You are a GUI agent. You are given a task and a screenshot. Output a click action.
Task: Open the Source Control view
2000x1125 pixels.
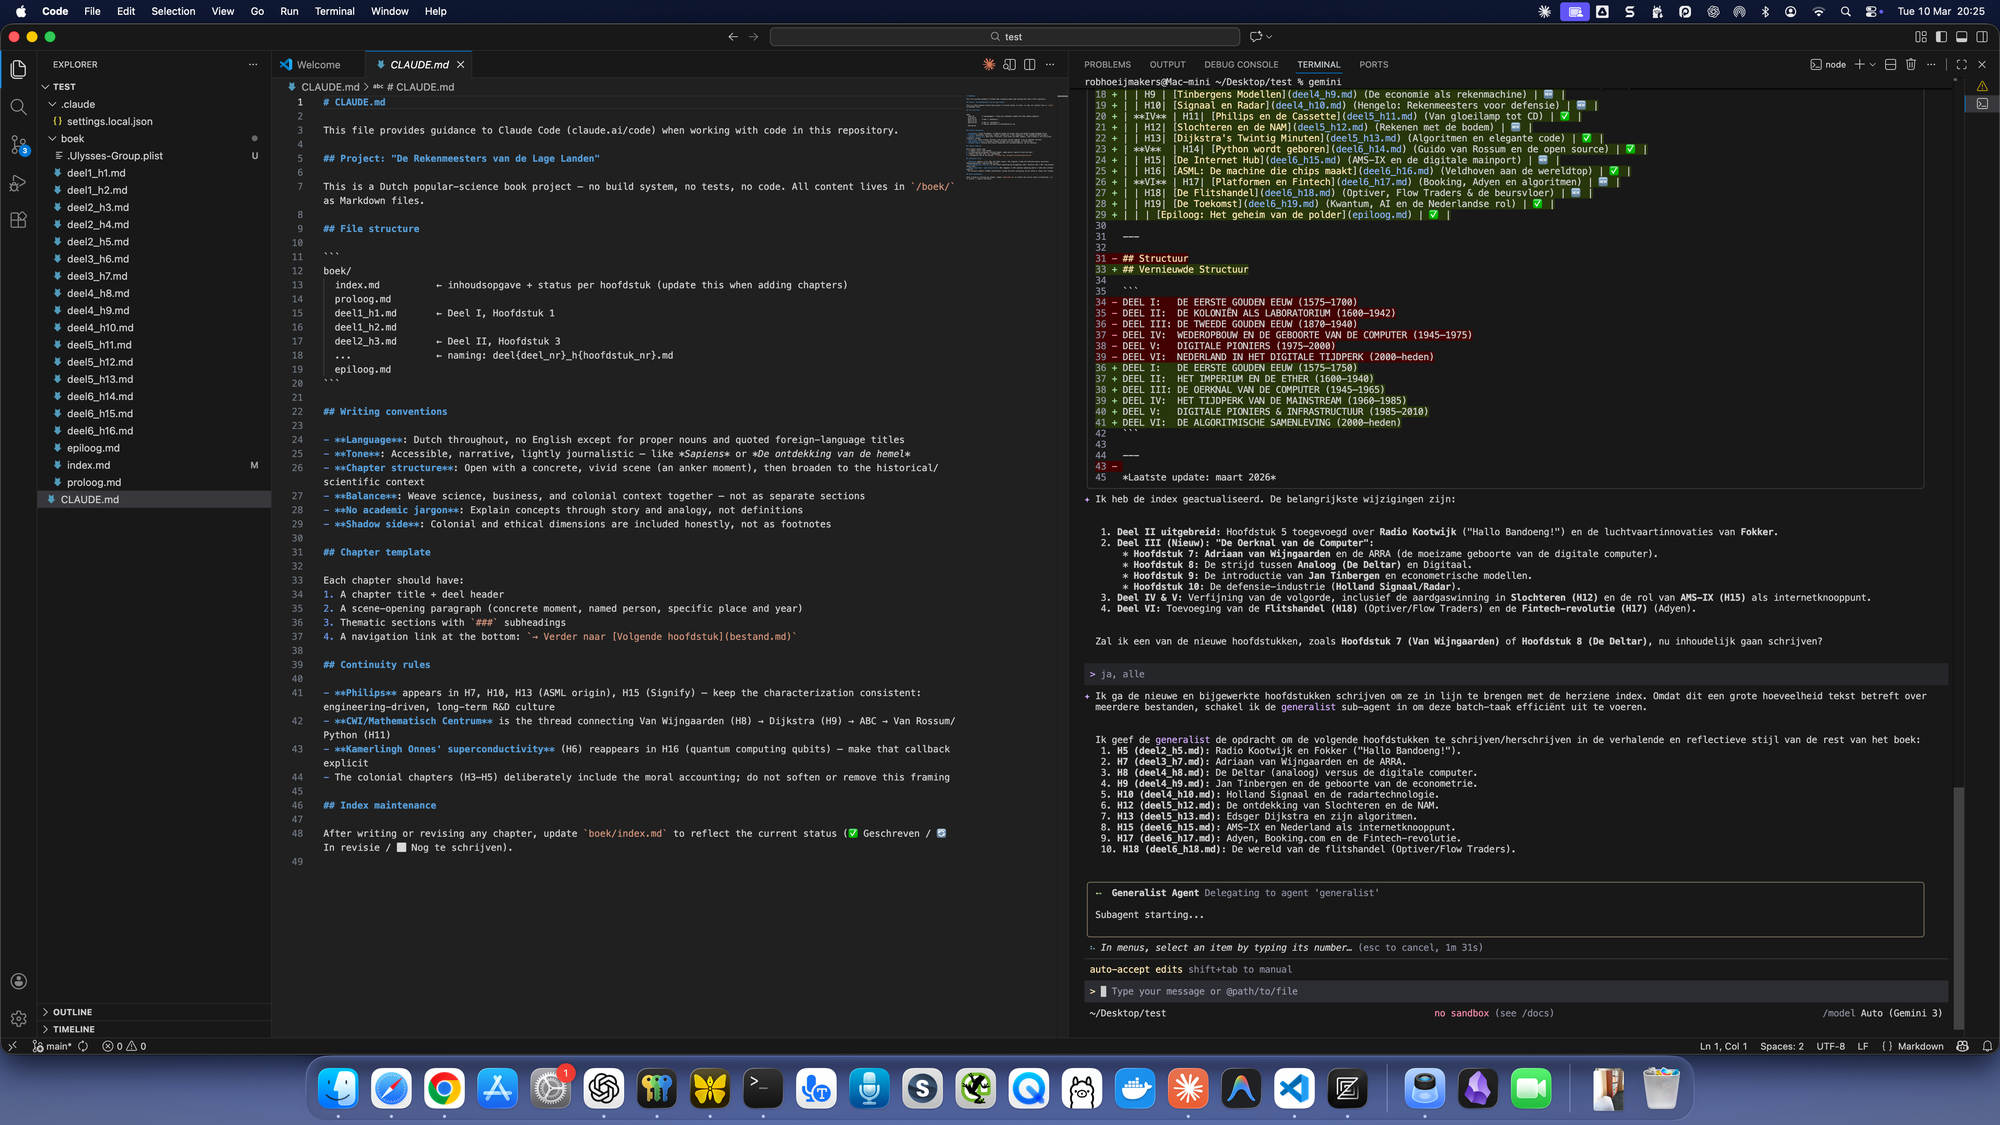(18, 146)
